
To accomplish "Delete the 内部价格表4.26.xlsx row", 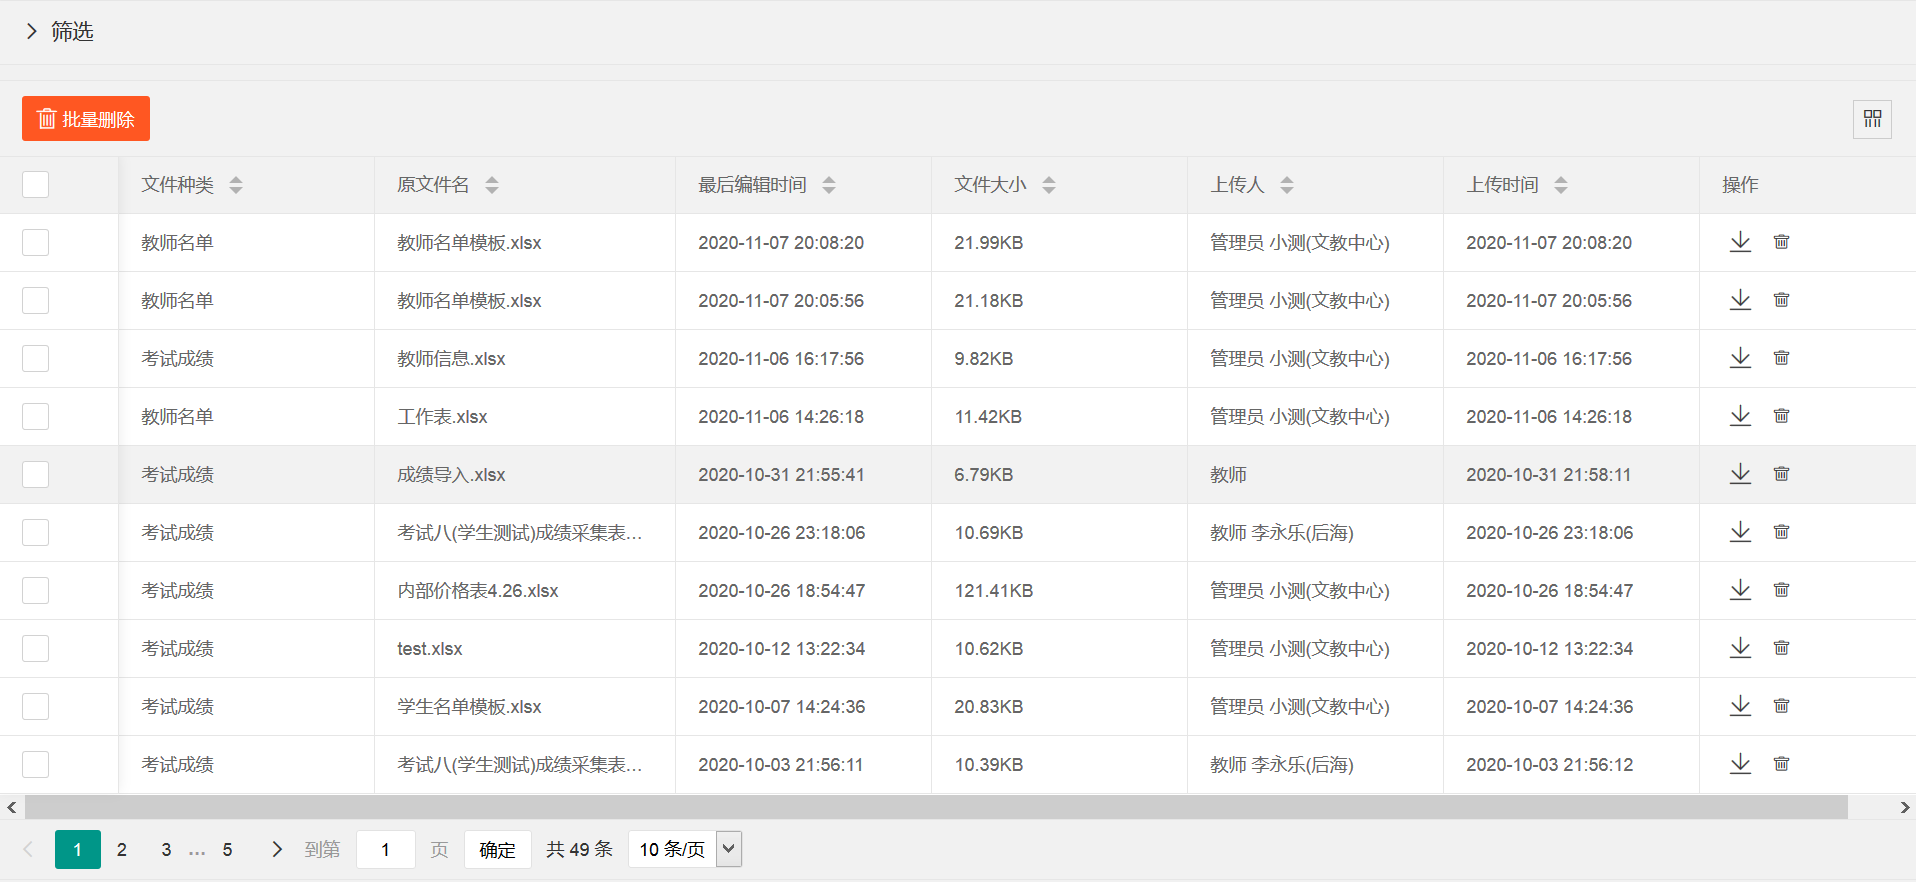I will click(x=1781, y=590).
